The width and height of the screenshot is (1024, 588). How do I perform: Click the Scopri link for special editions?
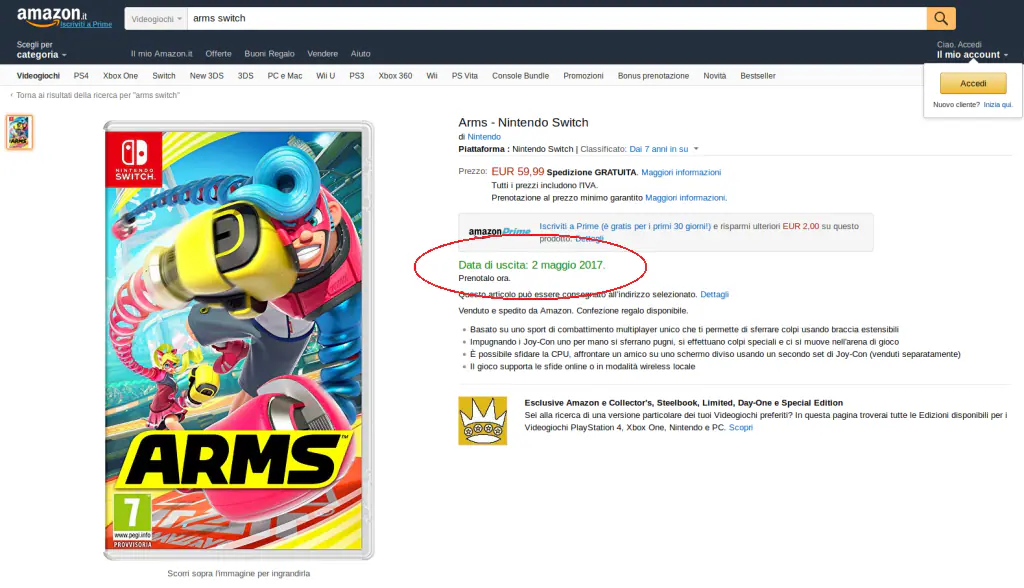click(741, 427)
